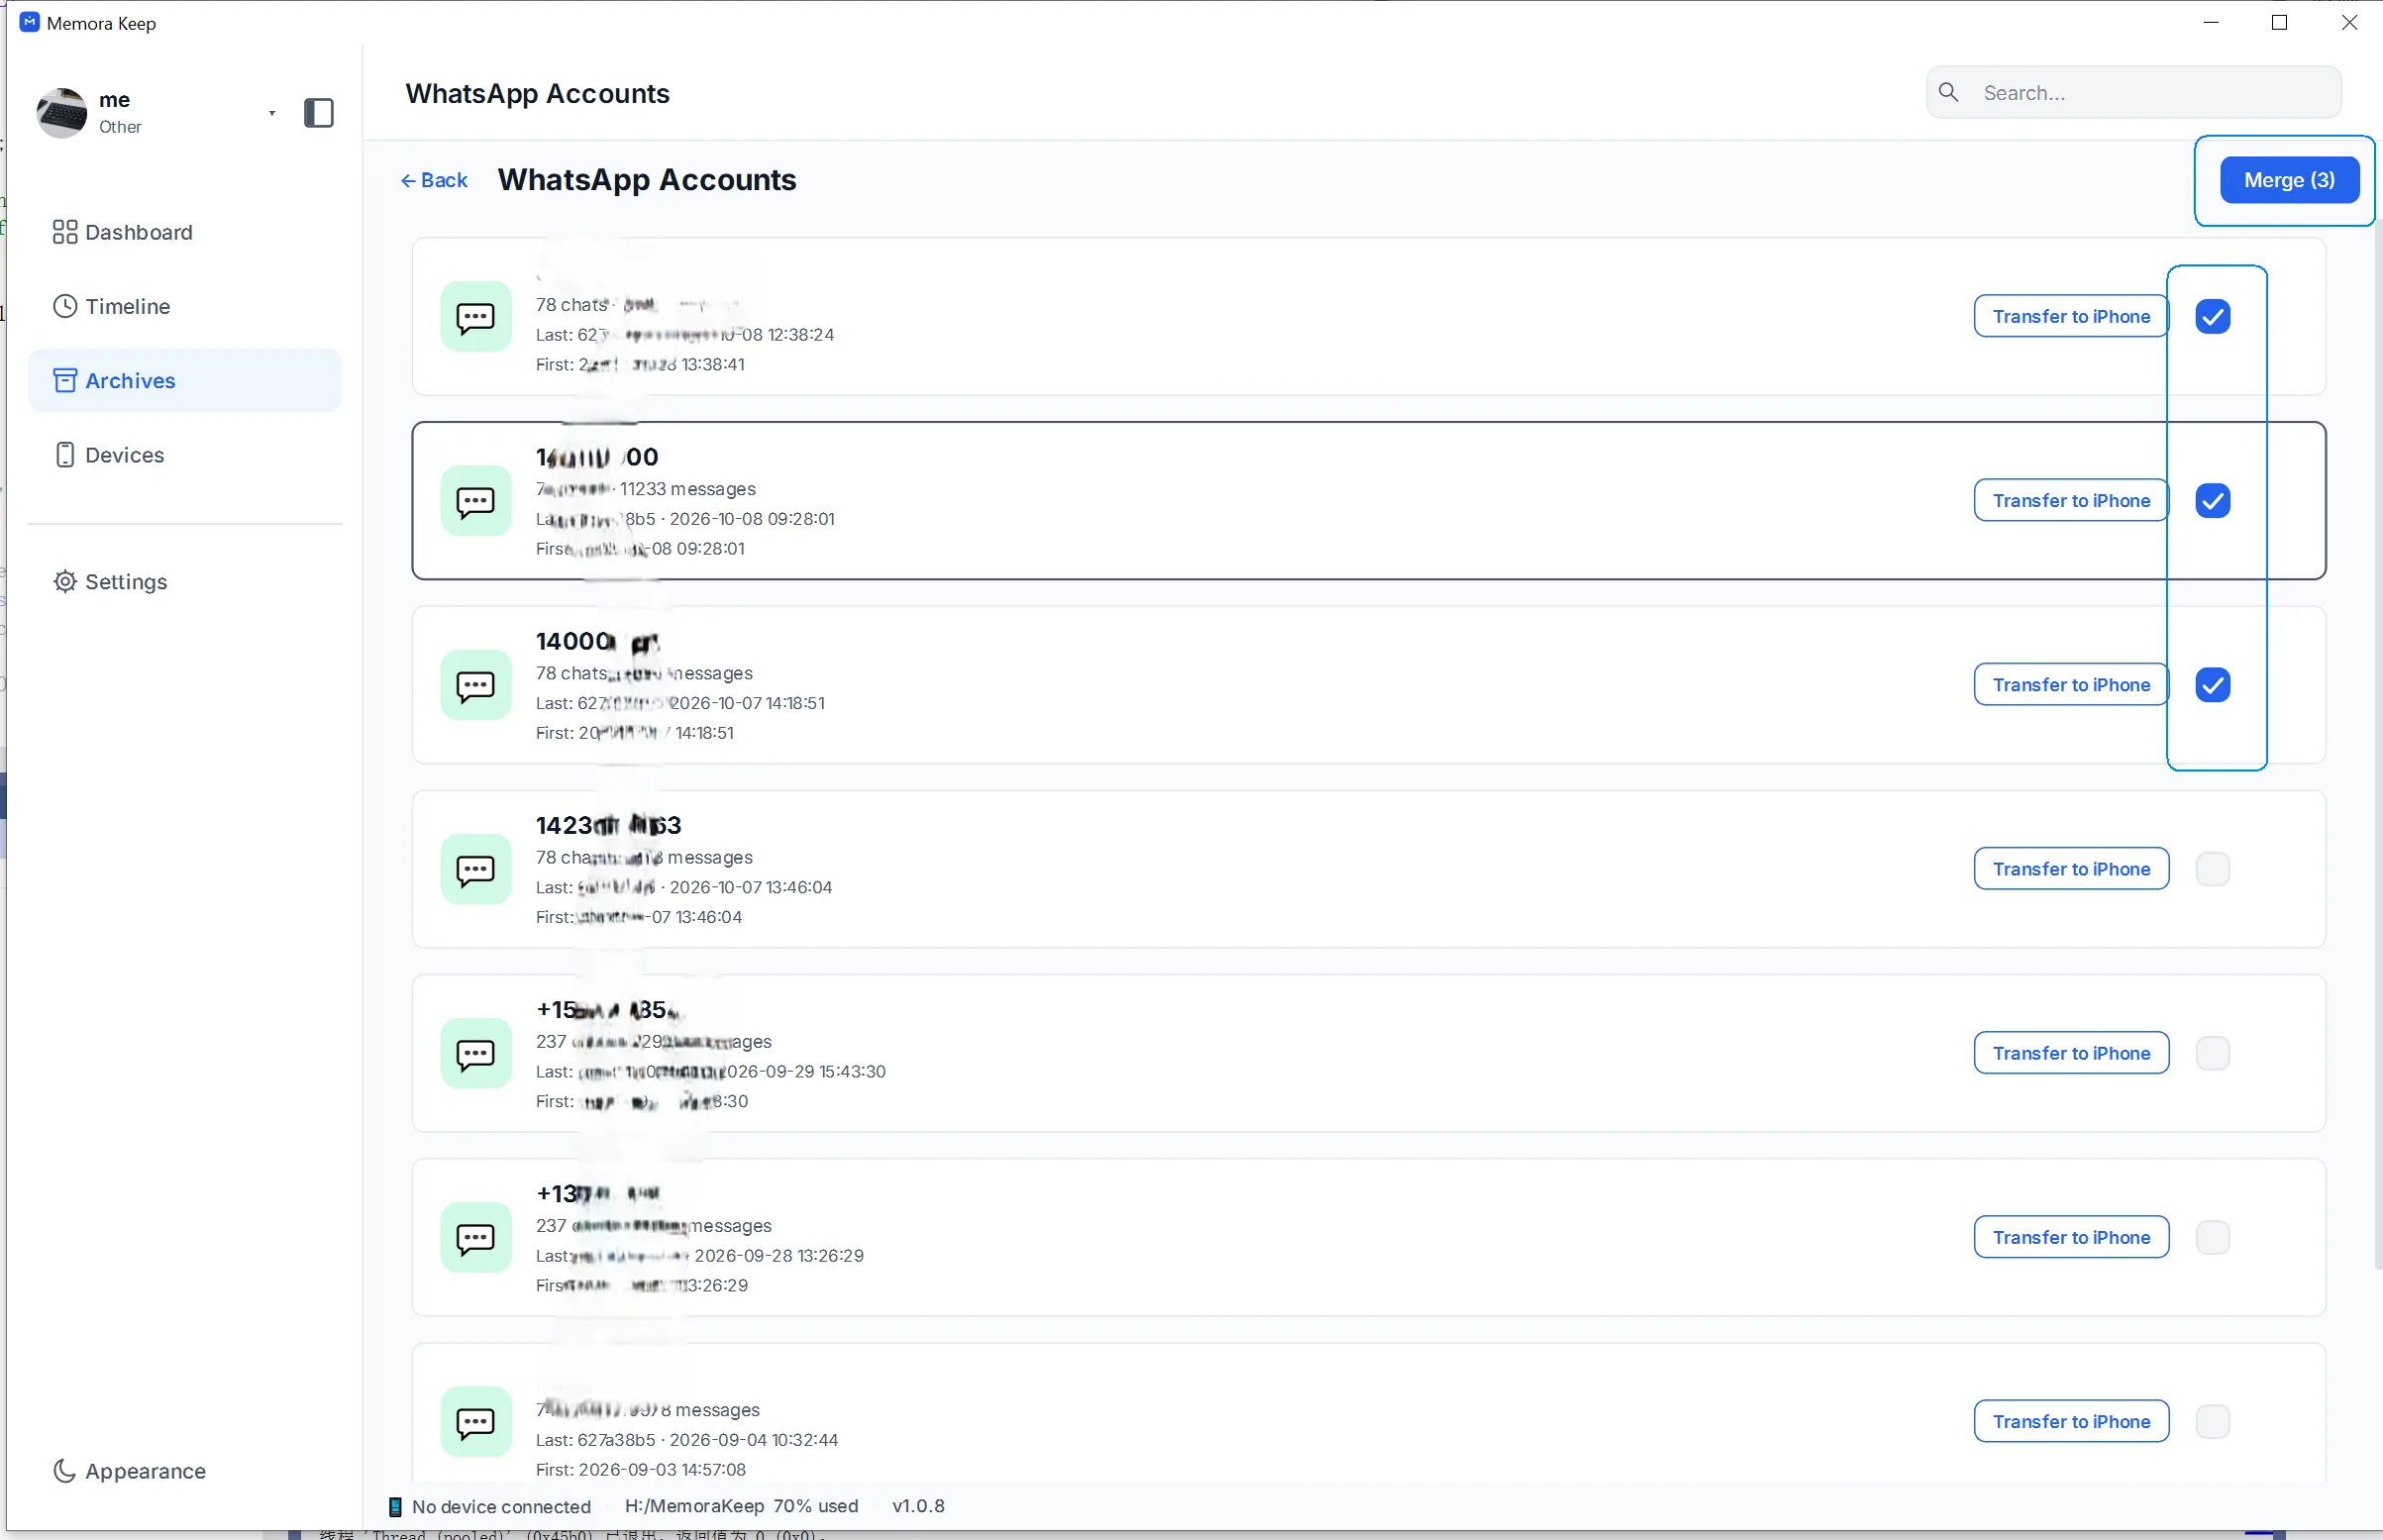Check the account dated 2026-09-28 13:26:29
Viewport: 2383px width, 1540px height.
[x=2212, y=1237]
